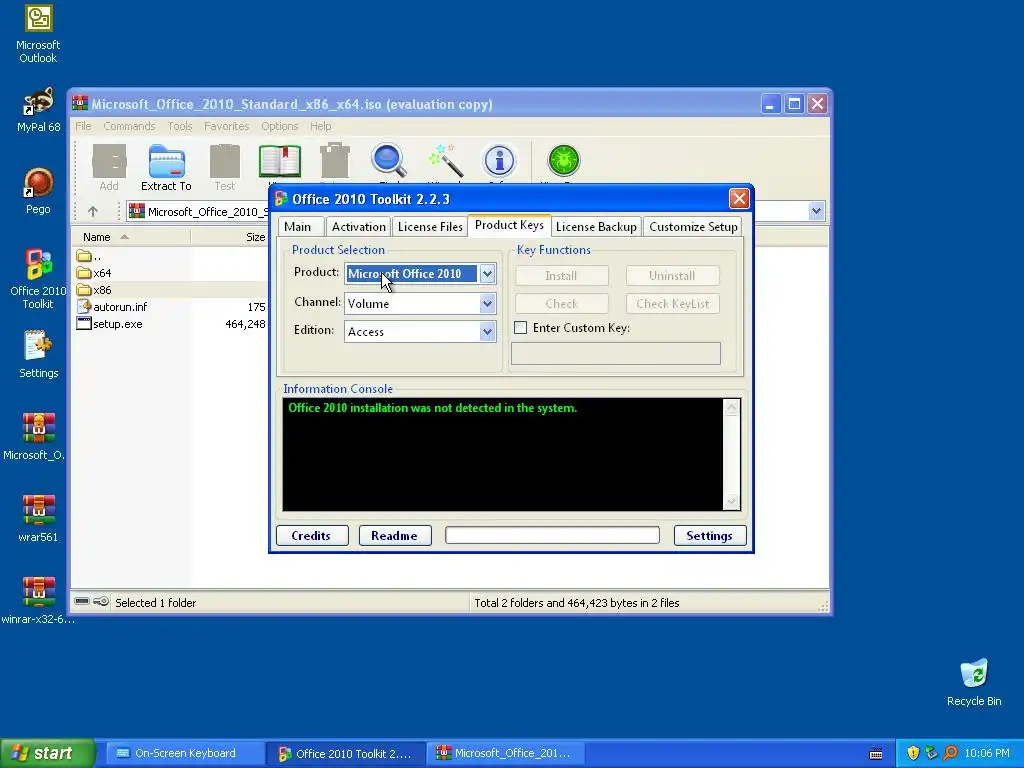Open WinRAR File menu
This screenshot has width=1024, height=768.
(x=83, y=126)
